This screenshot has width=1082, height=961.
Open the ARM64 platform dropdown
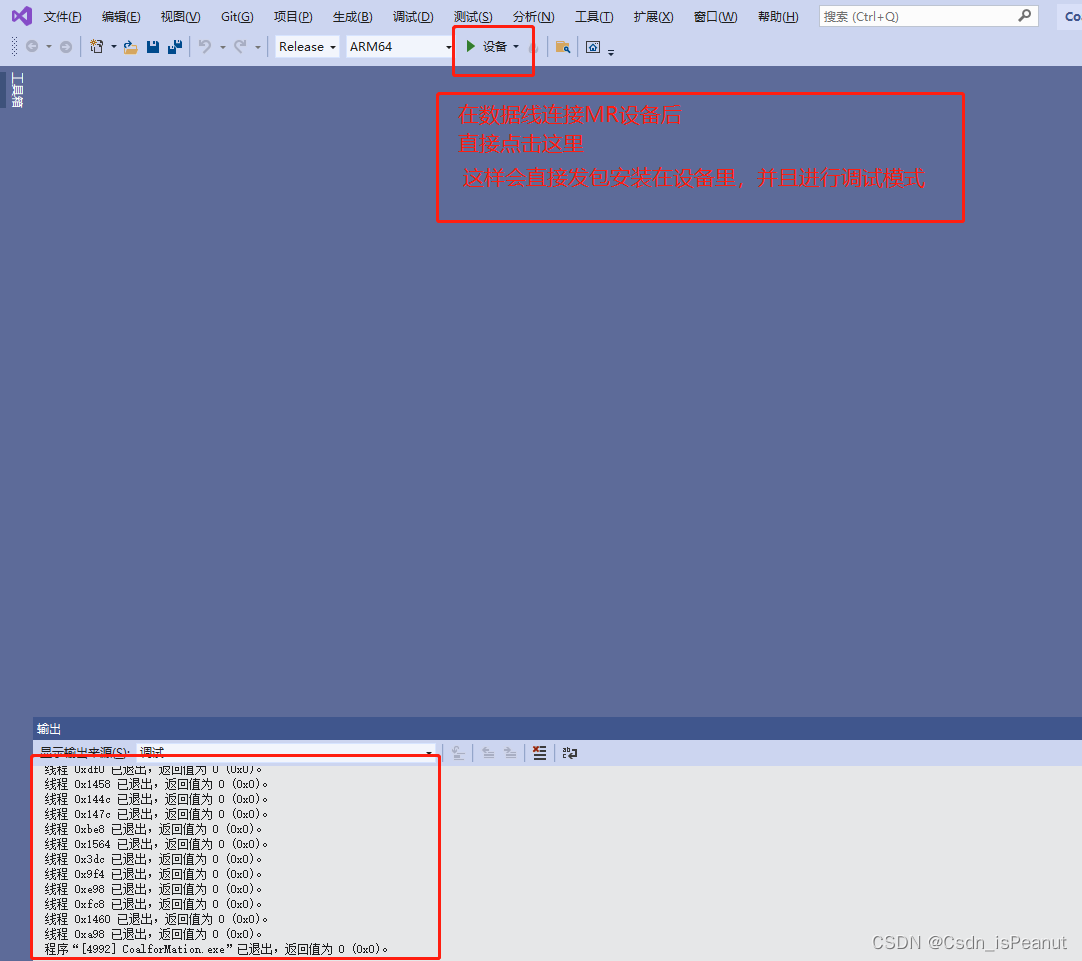tap(400, 46)
